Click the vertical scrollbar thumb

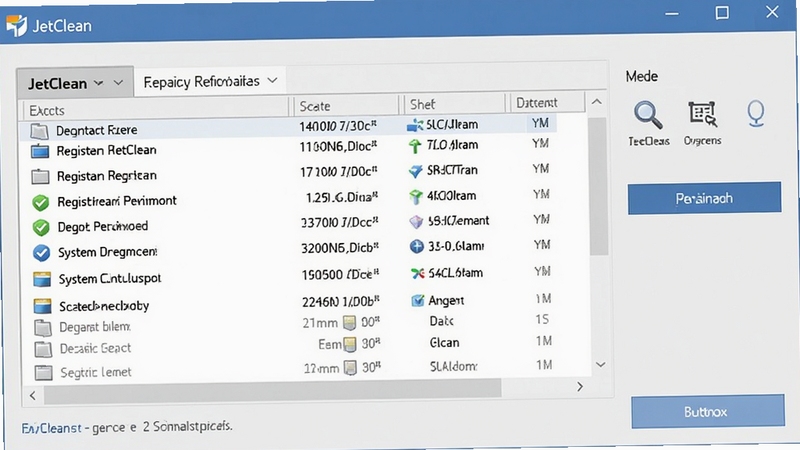click(598, 186)
